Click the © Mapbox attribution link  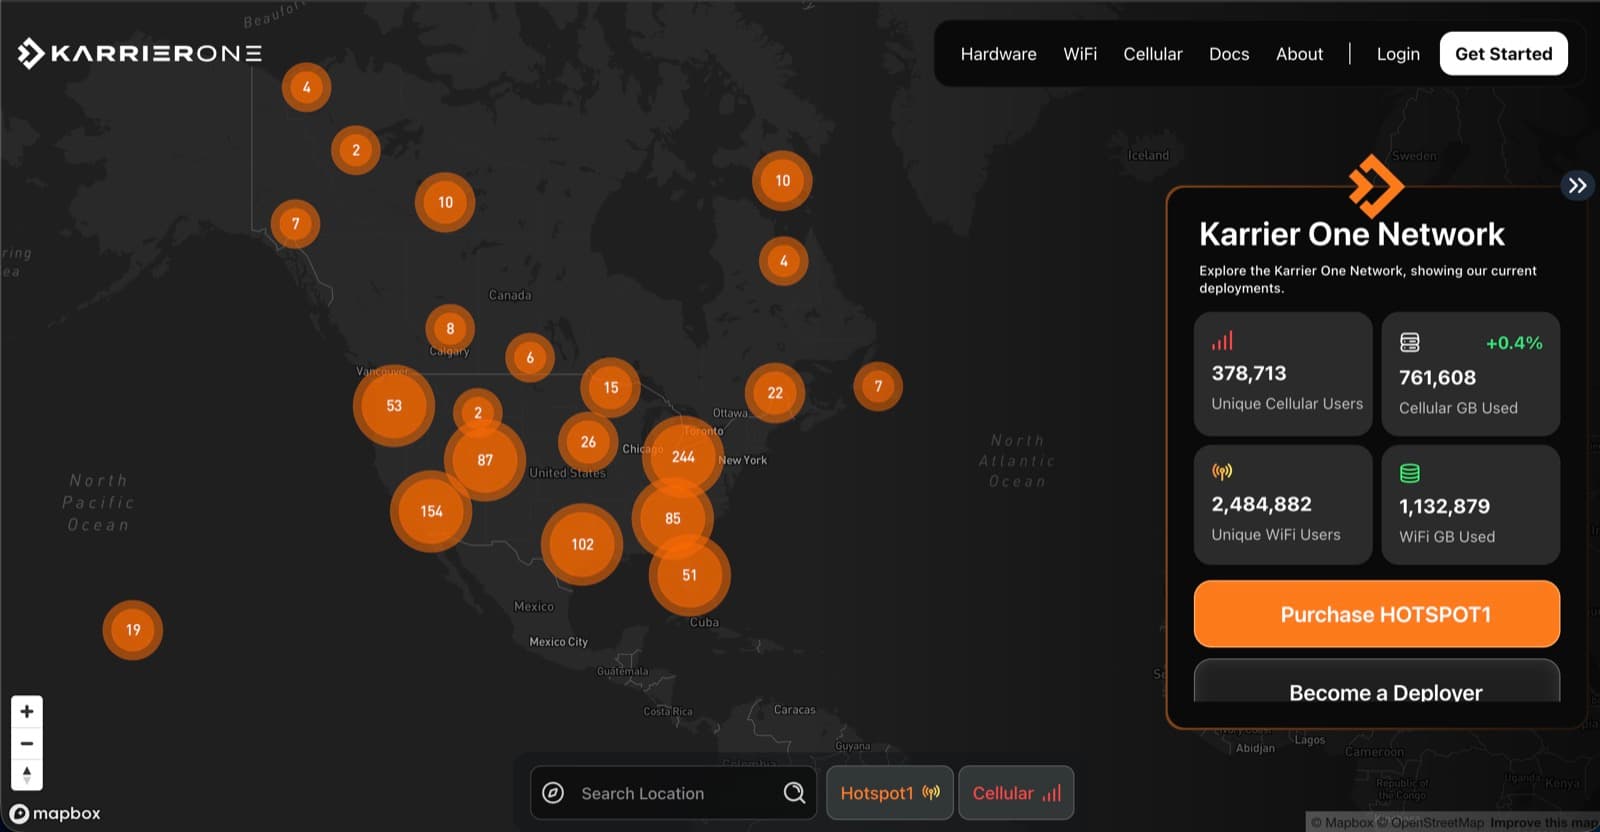1342,822
